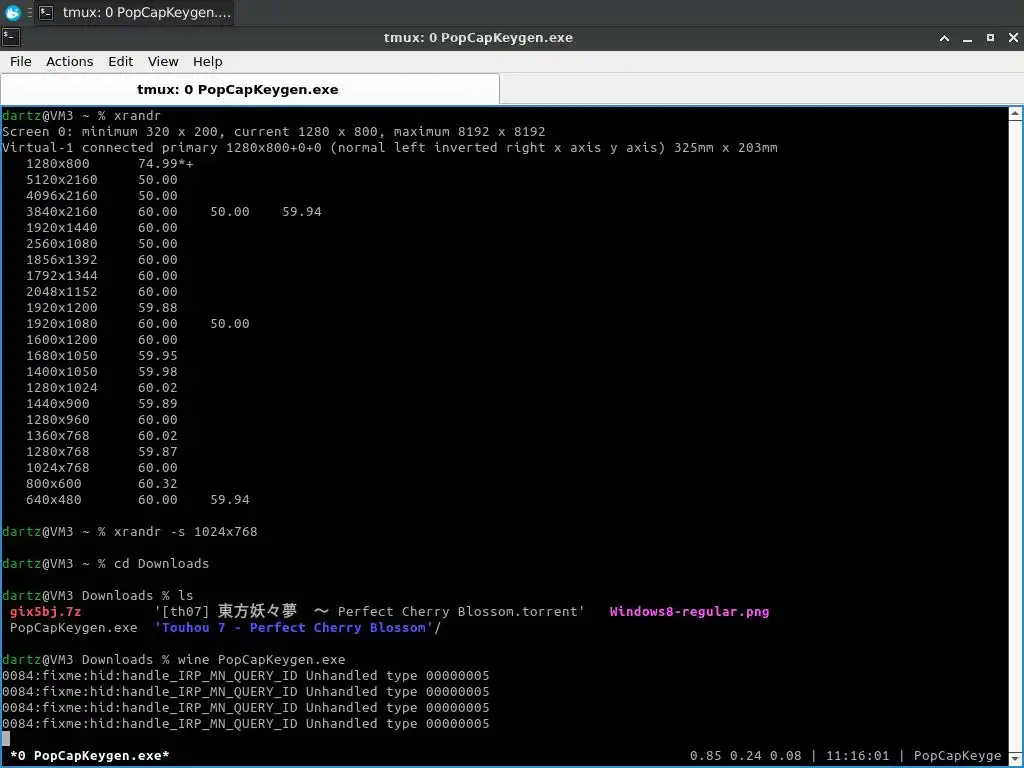This screenshot has width=1024, height=768.
Task: Click the 640x480 resolution entry
Action: click(54, 500)
